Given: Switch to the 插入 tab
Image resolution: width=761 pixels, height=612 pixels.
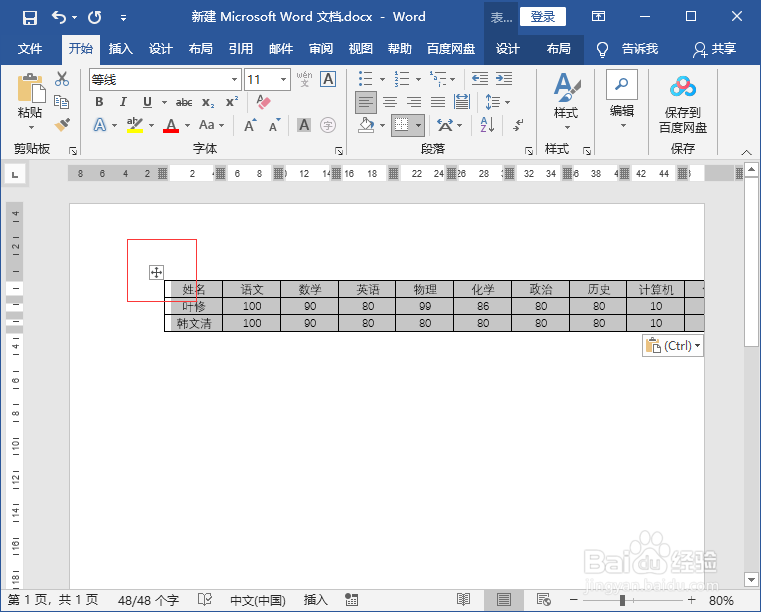Looking at the screenshot, I should pyautogui.click(x=120, y=49).
